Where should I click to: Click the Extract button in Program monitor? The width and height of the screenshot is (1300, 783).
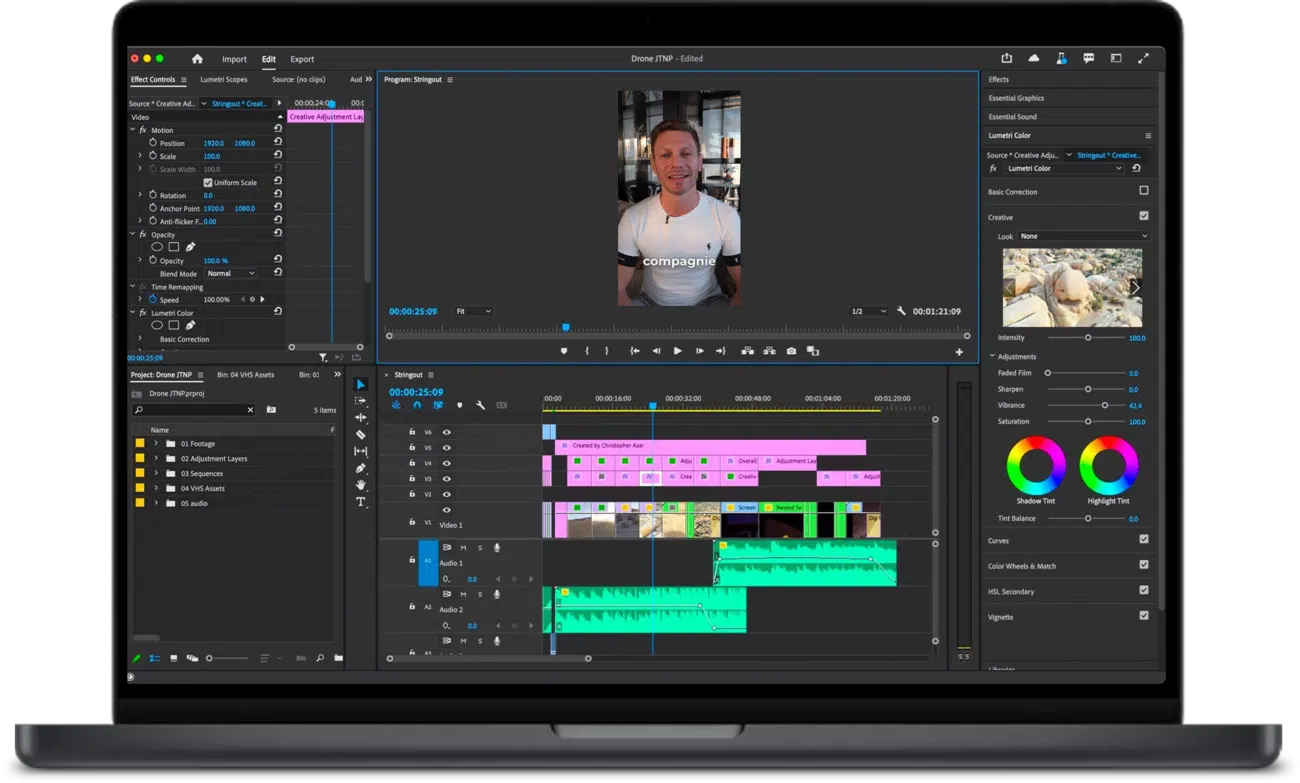click(x=769, y=351)
